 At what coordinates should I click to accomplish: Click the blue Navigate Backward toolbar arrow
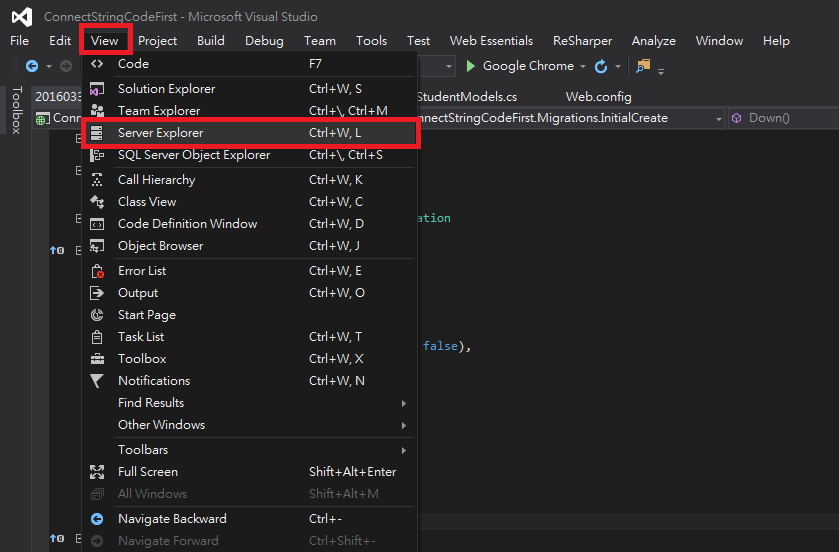coord(32,66)
